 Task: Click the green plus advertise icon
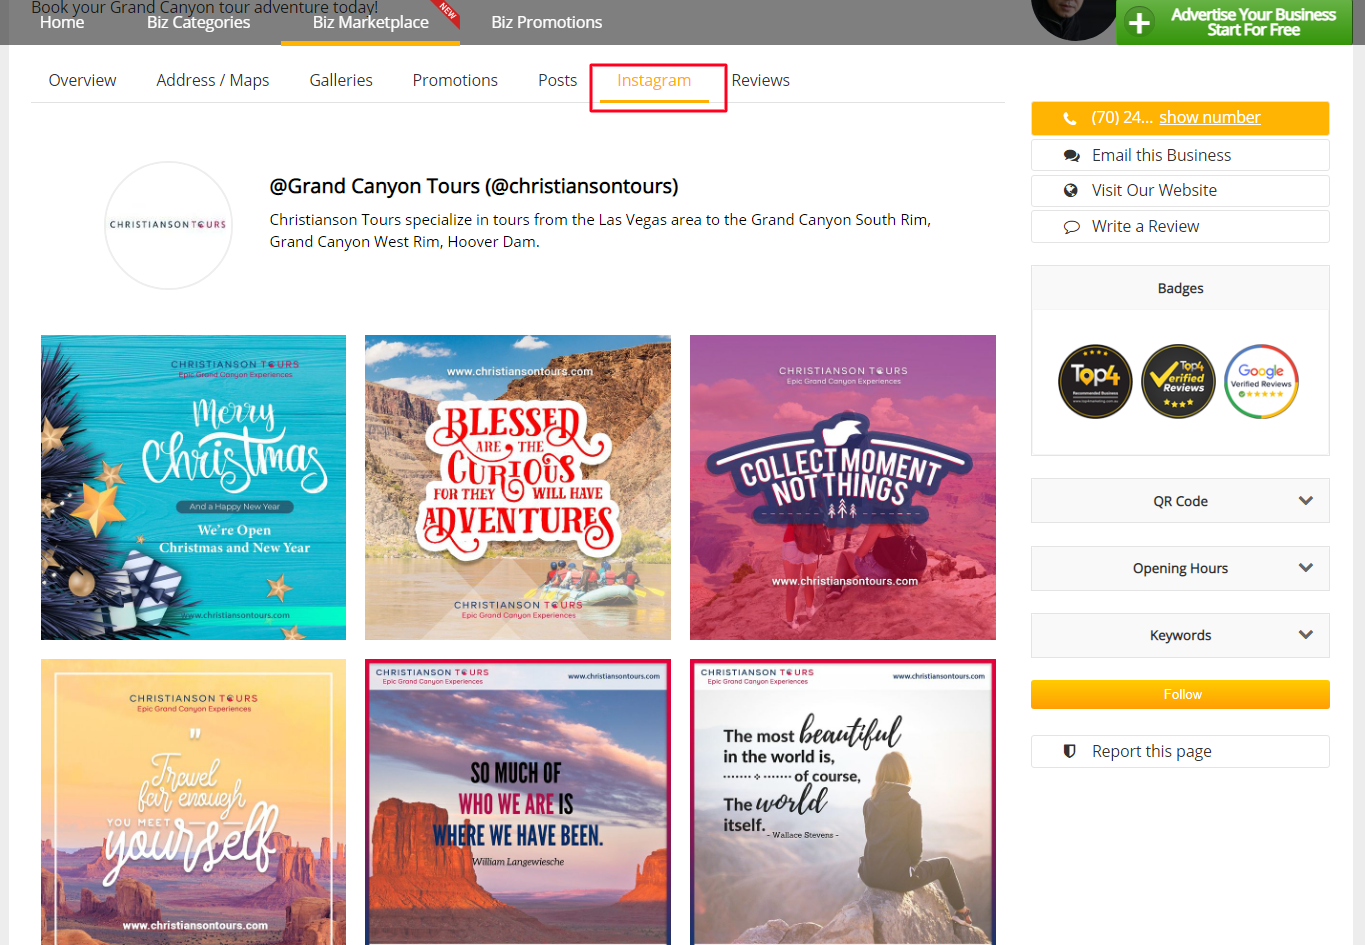point(1139,22)
